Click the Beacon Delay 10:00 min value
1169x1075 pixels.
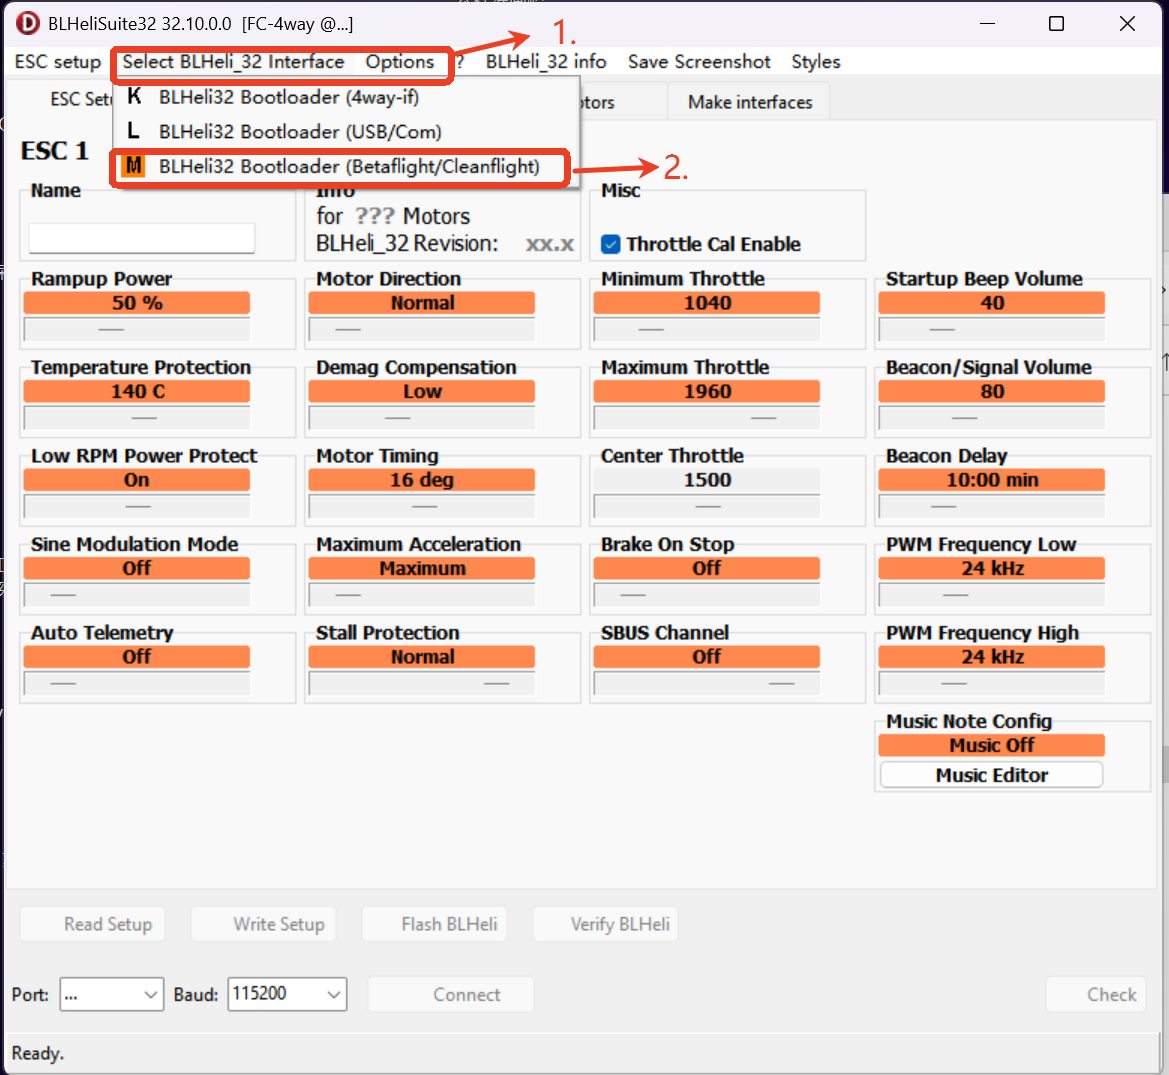(992, 479)
